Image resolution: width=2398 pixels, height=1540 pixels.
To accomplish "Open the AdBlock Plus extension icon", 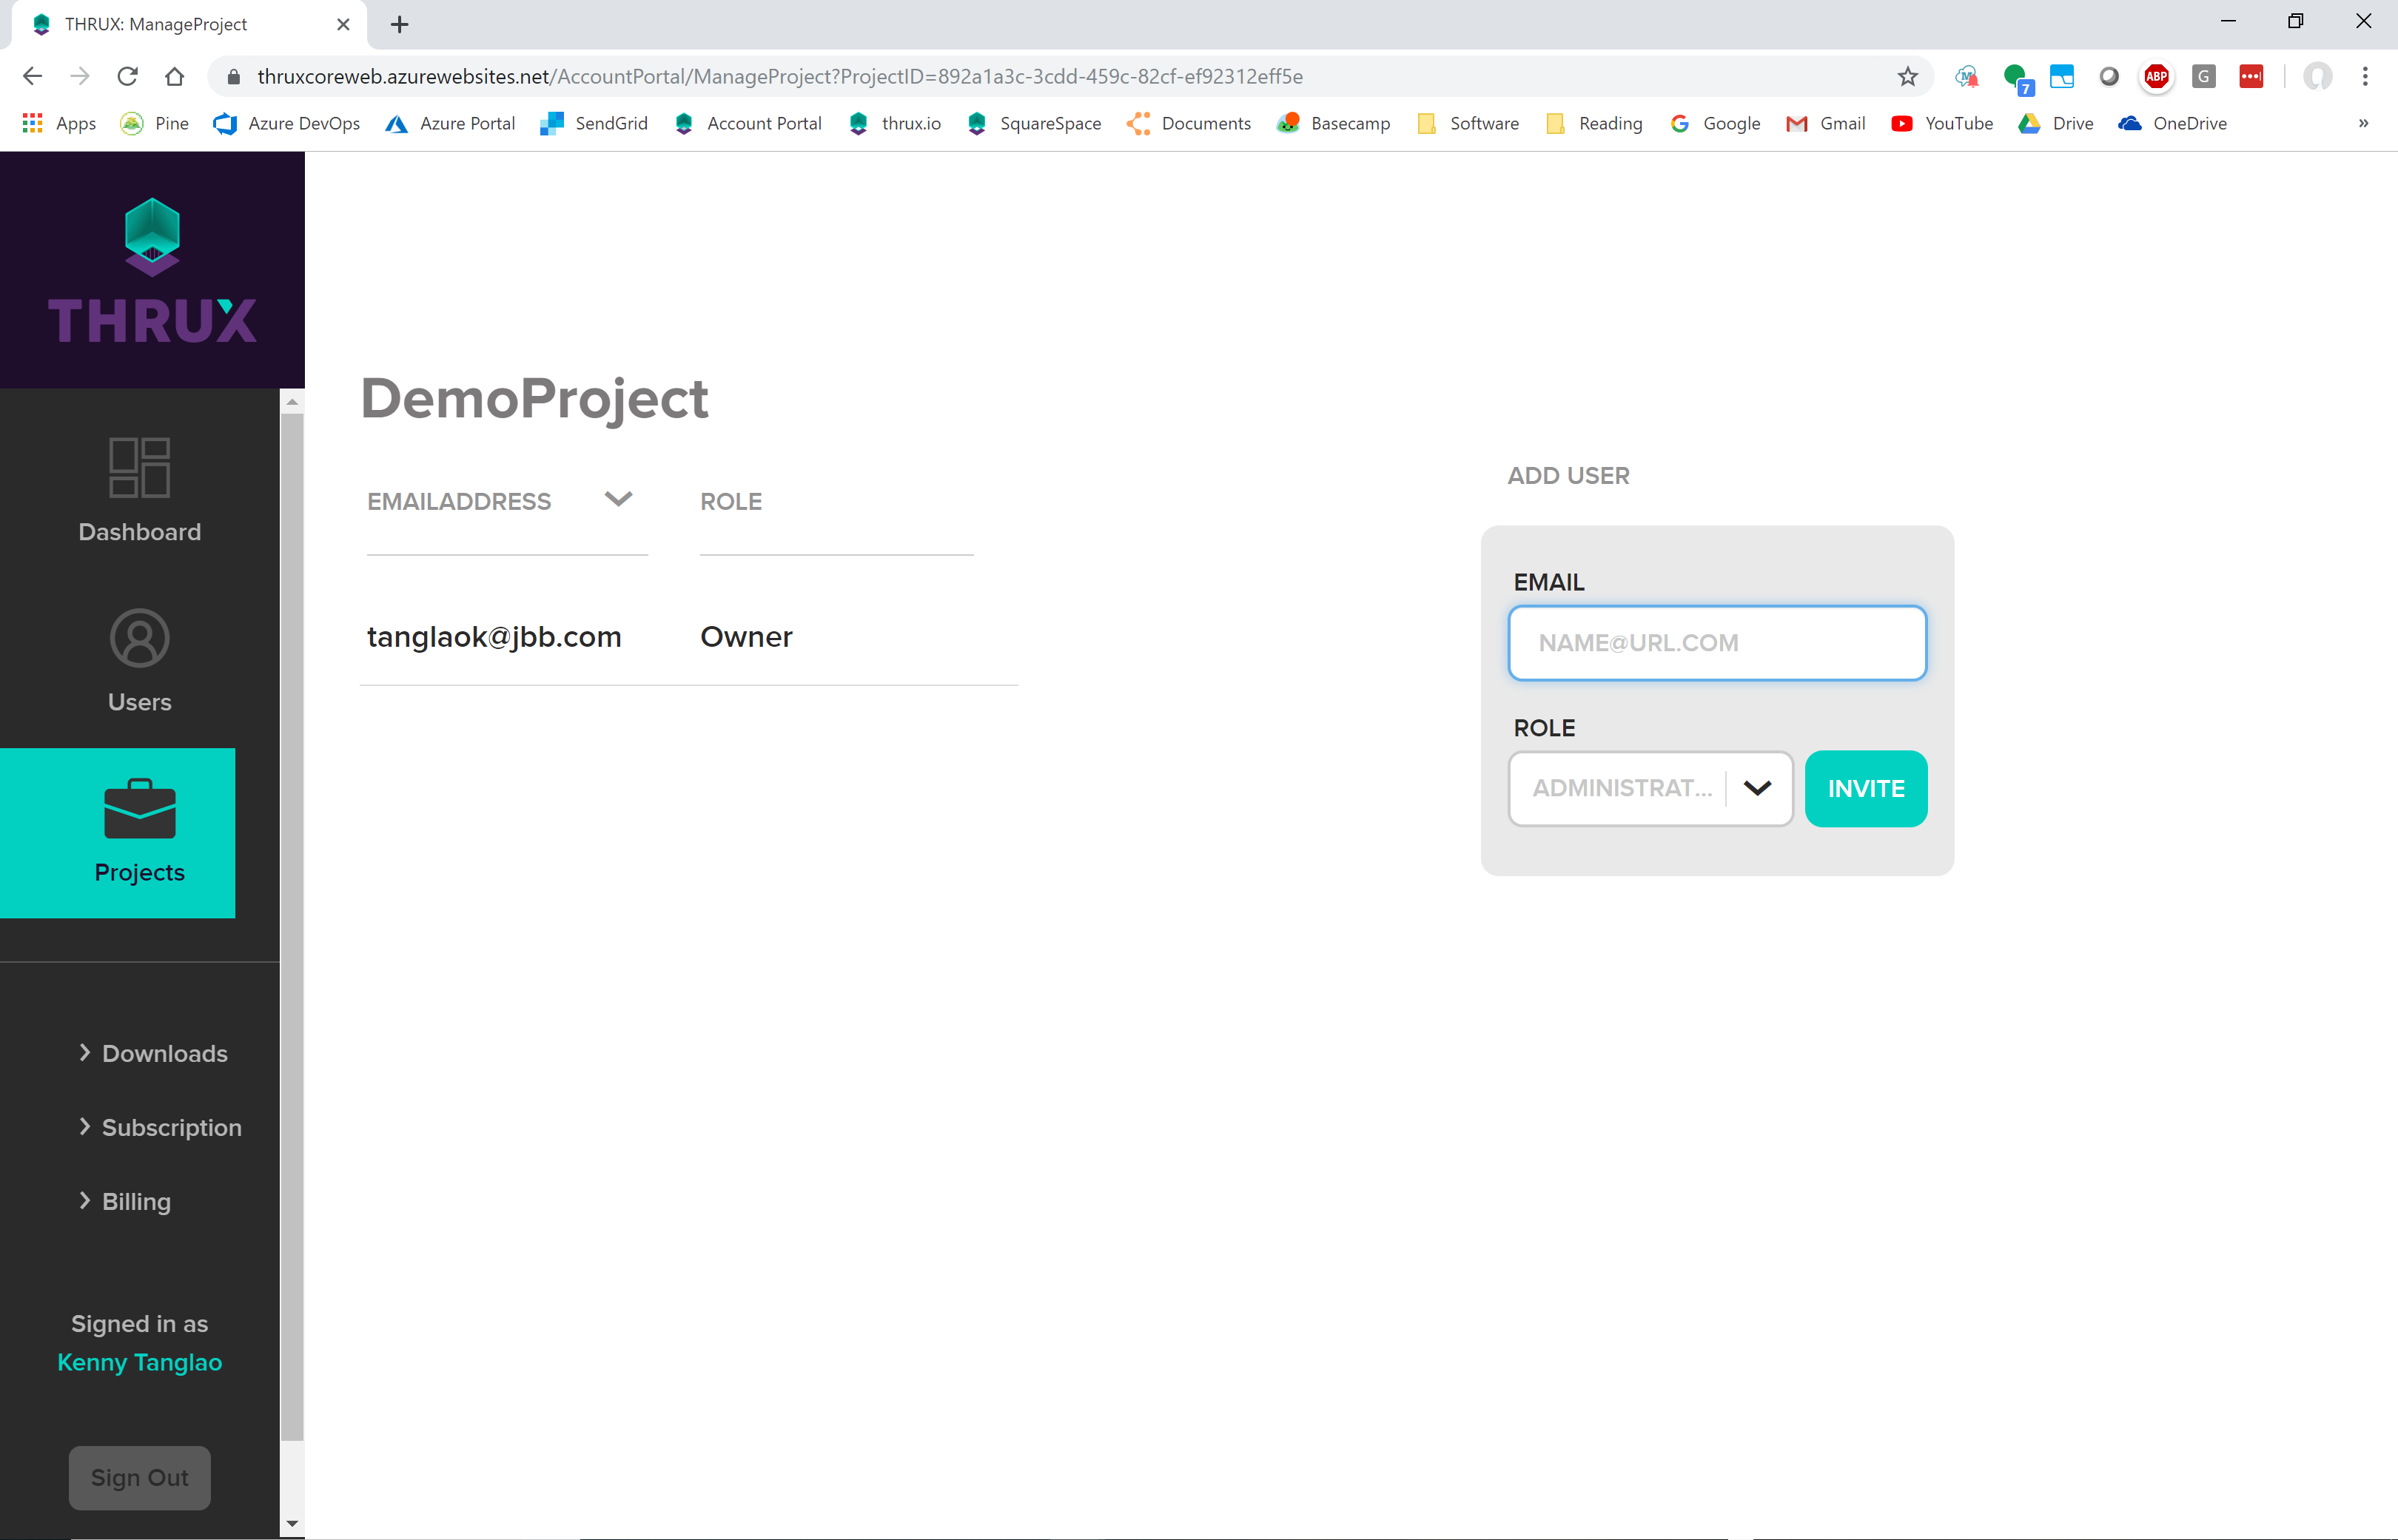I will pos(2156,76).
